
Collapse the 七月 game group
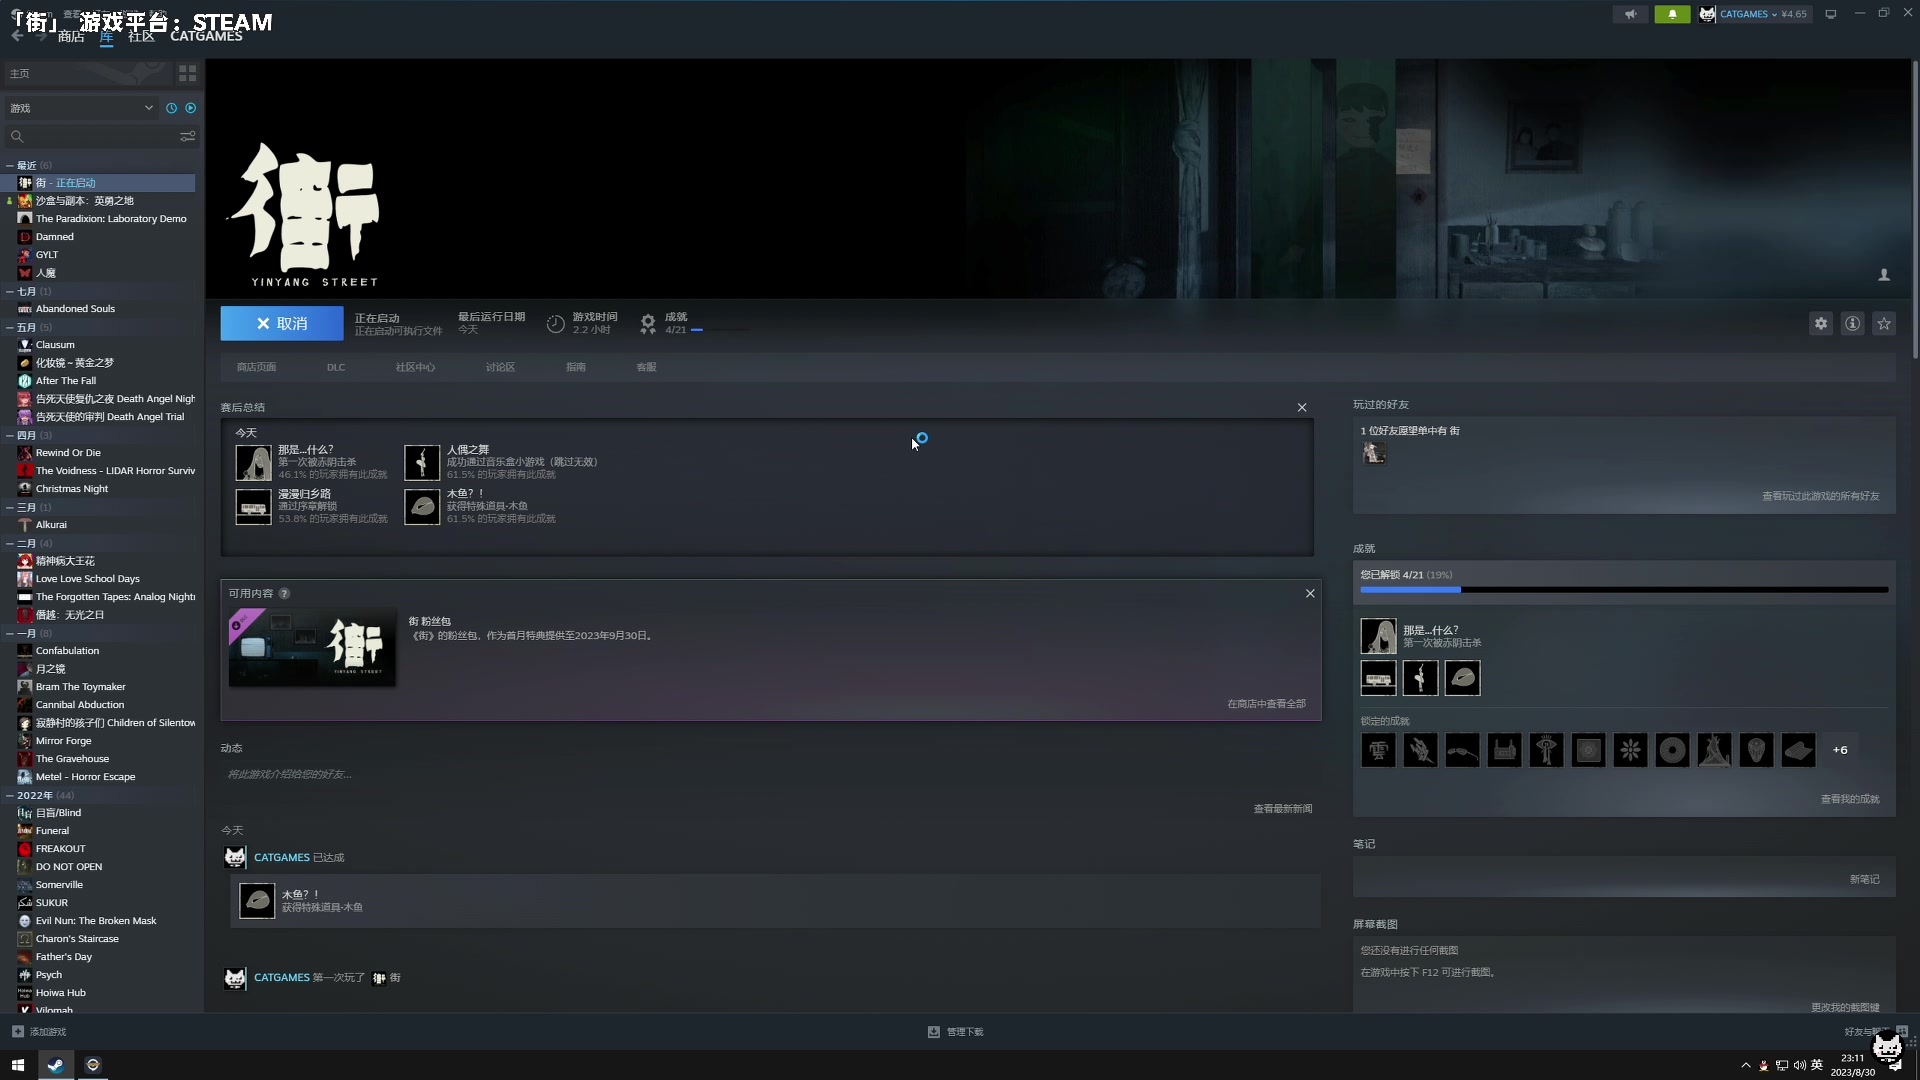click(x=10, y=292)
